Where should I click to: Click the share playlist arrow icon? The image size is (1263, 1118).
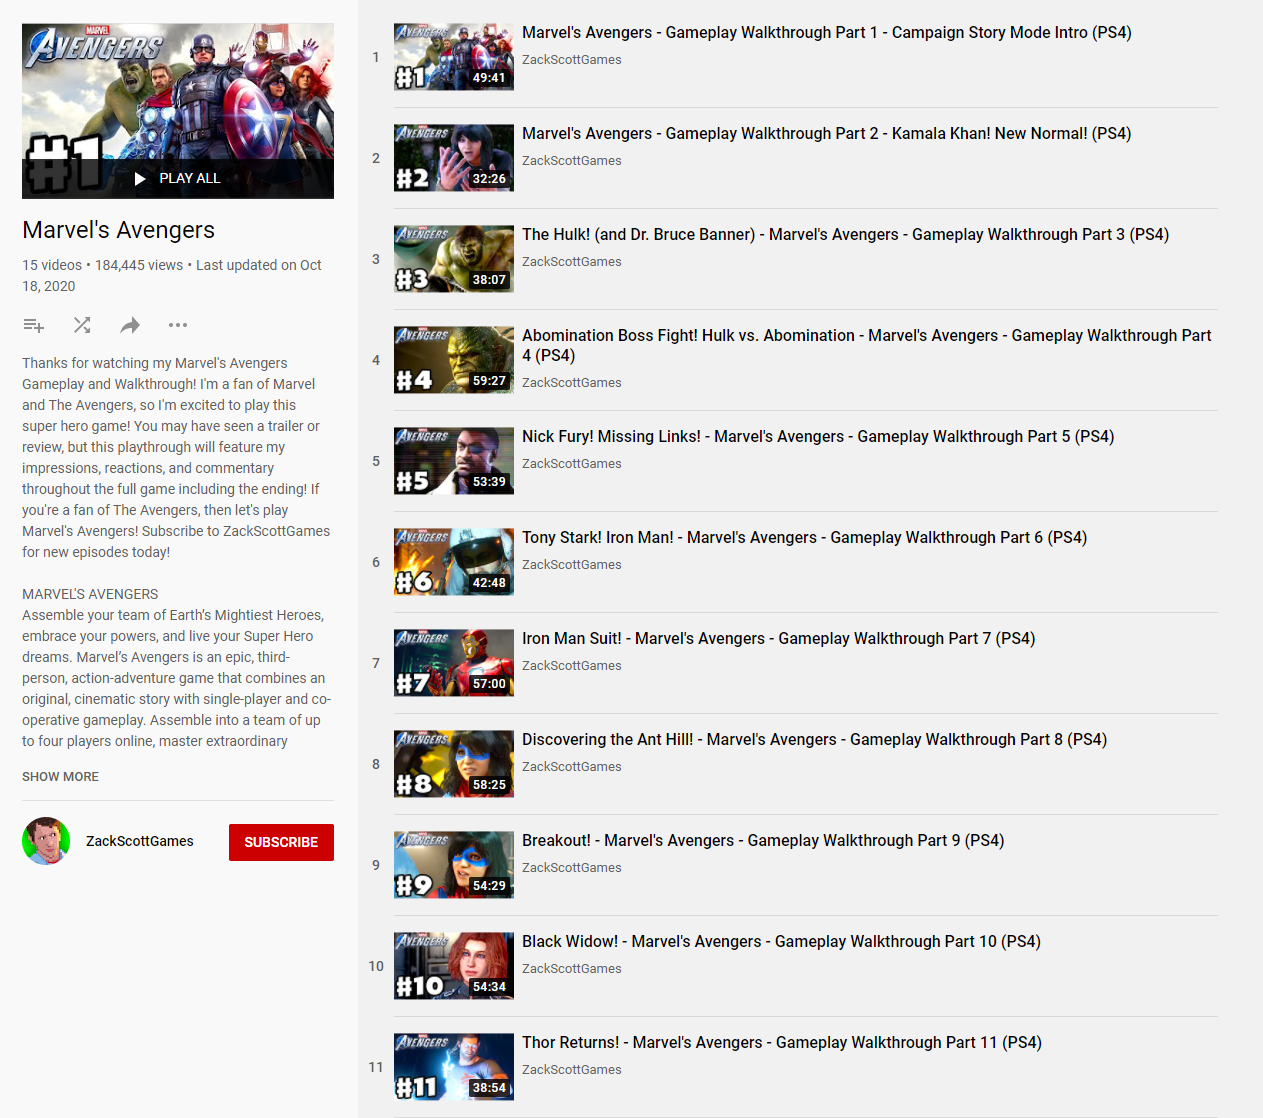[x=130, y=325]
